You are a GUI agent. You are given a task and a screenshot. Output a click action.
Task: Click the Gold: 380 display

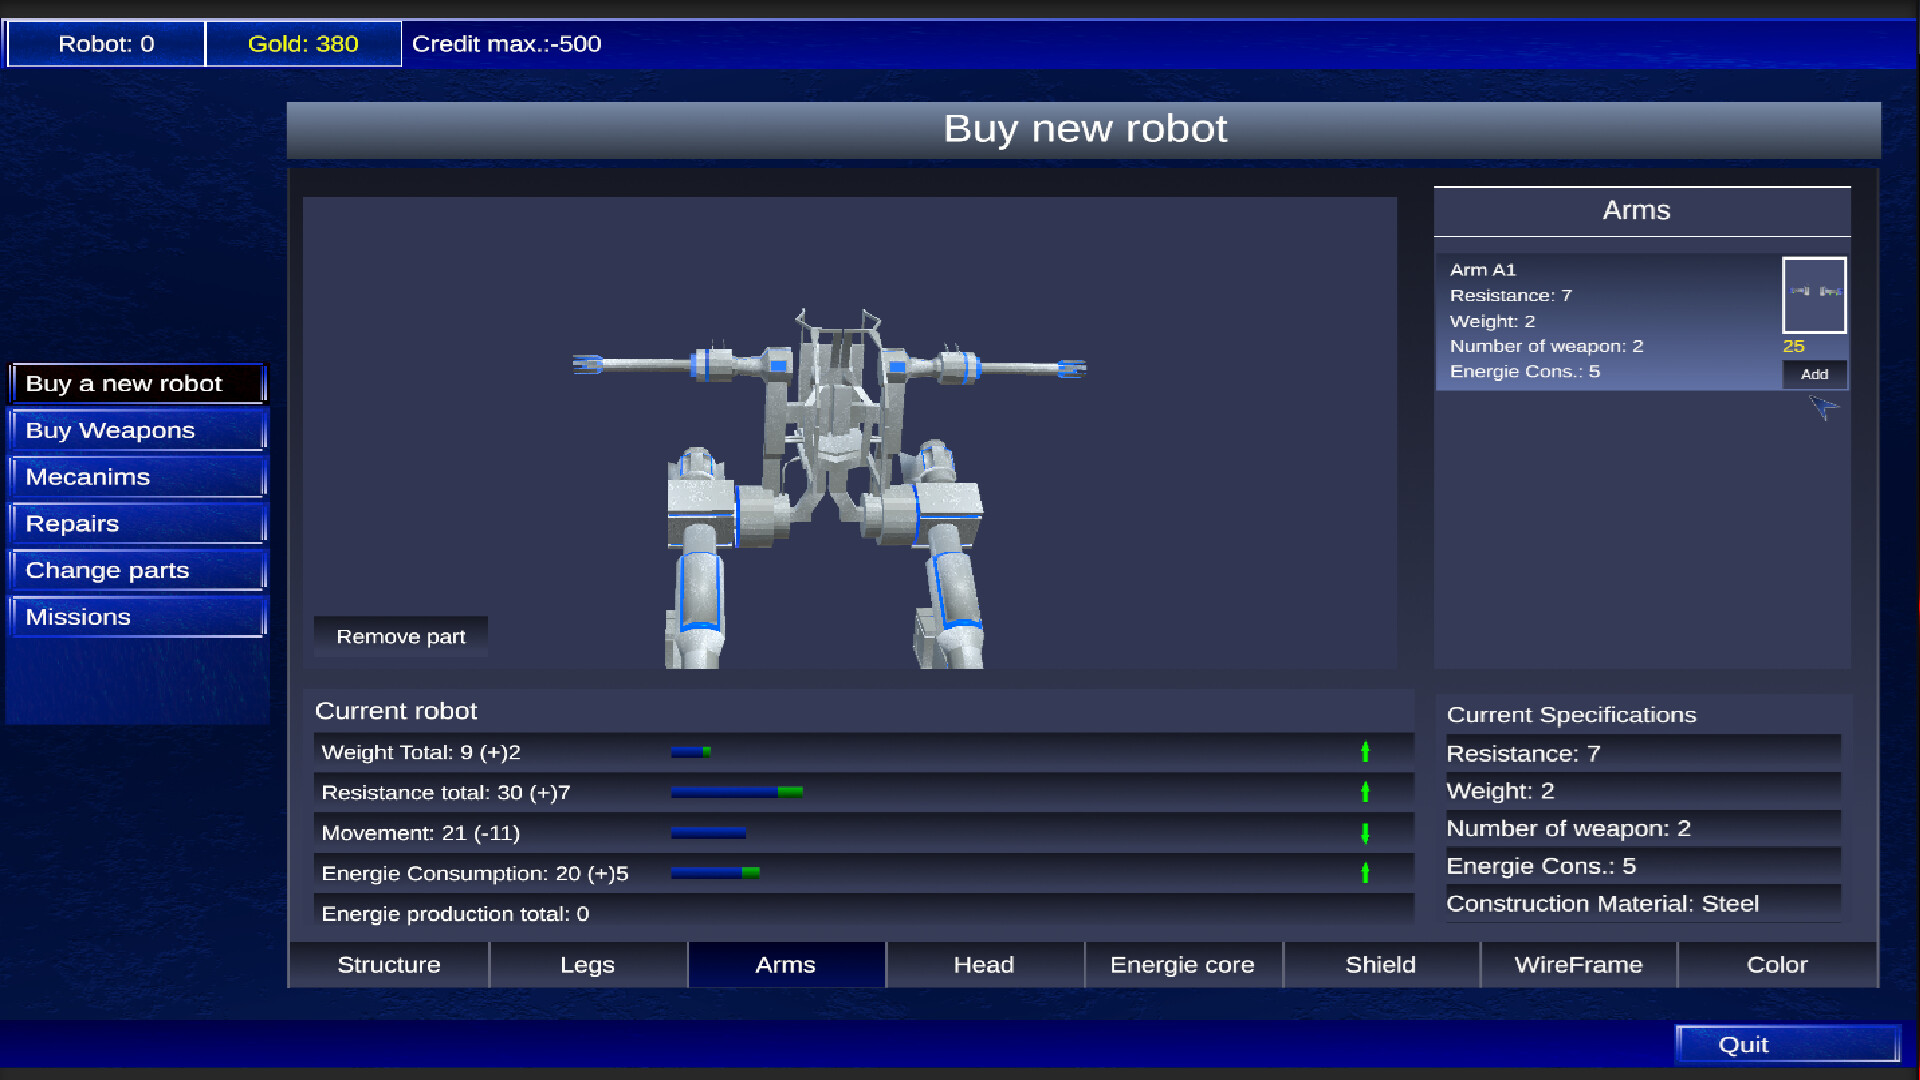coord(302,43)
